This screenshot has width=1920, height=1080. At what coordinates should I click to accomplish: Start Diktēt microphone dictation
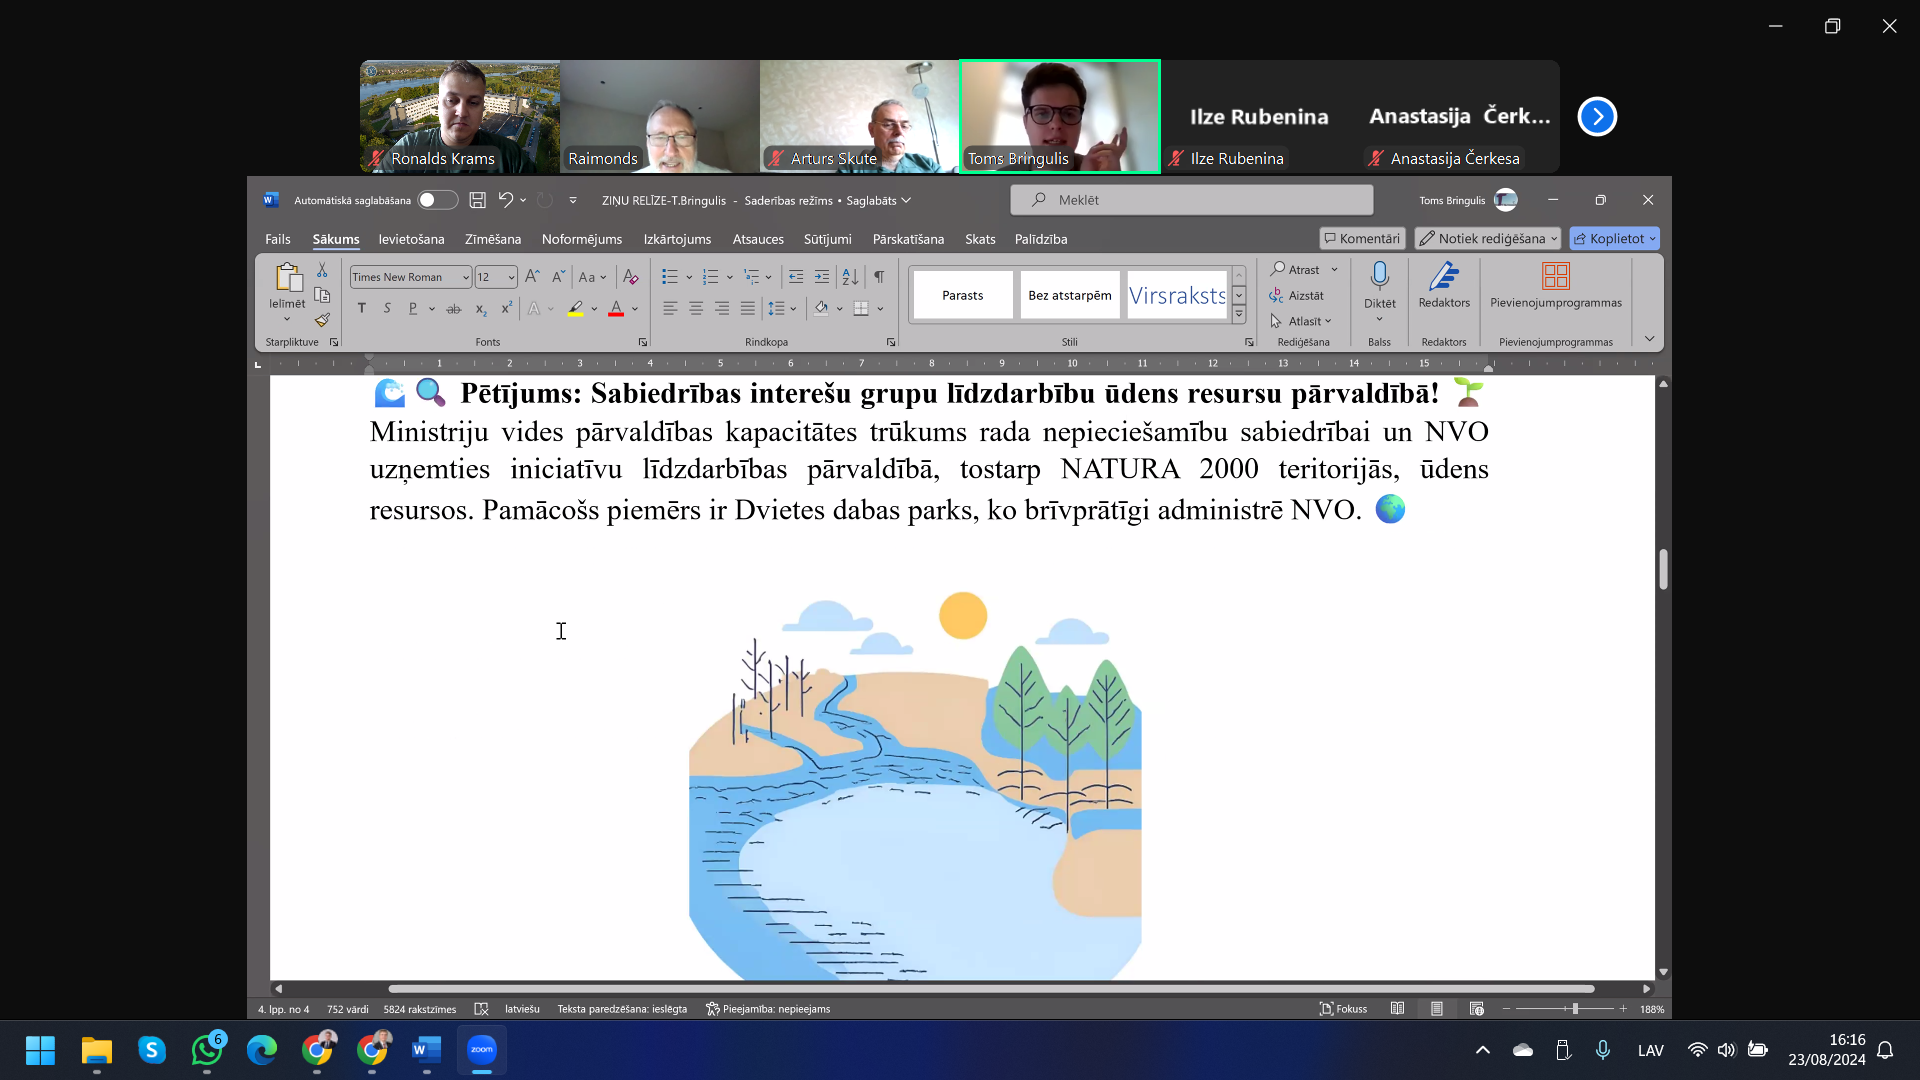click(1379, 285)
